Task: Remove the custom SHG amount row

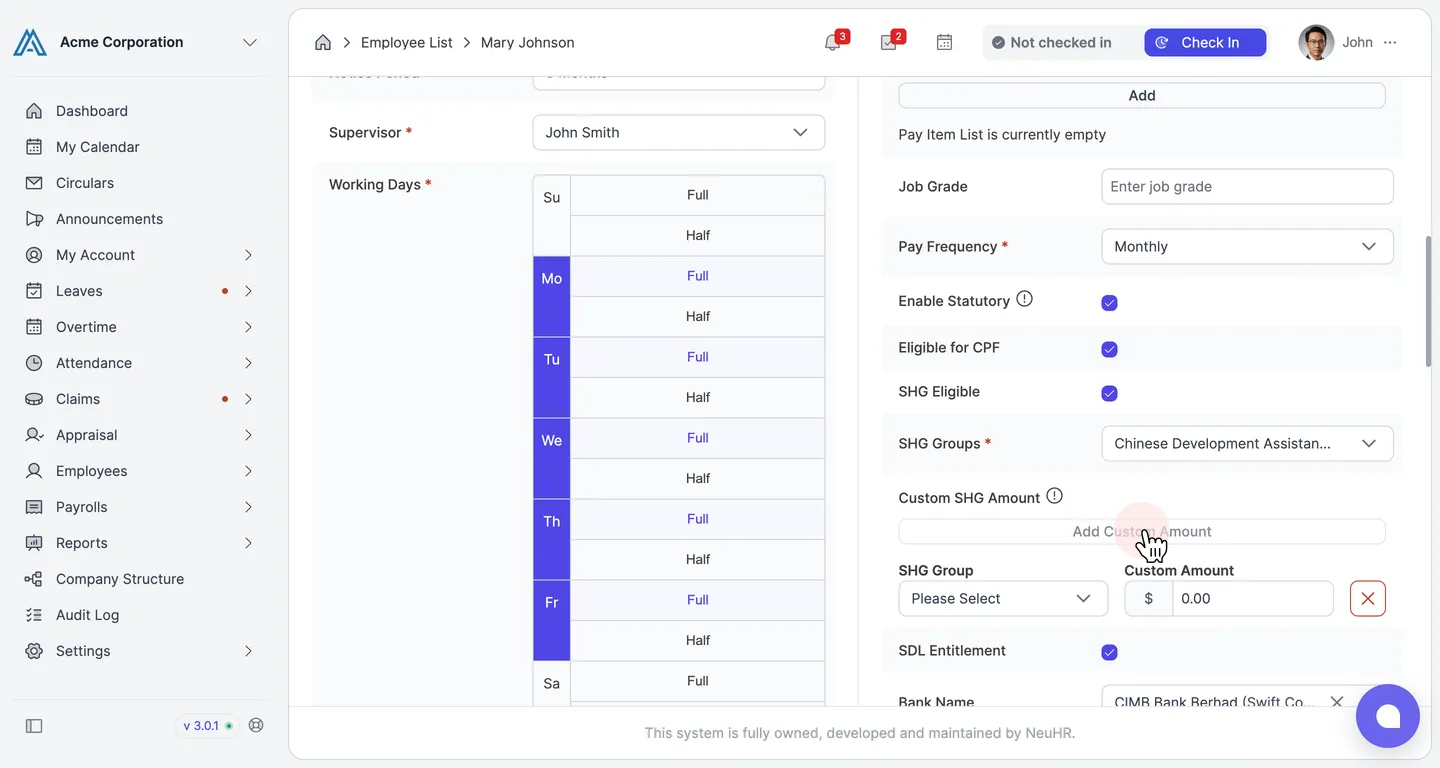Action: coord(1368,598)
